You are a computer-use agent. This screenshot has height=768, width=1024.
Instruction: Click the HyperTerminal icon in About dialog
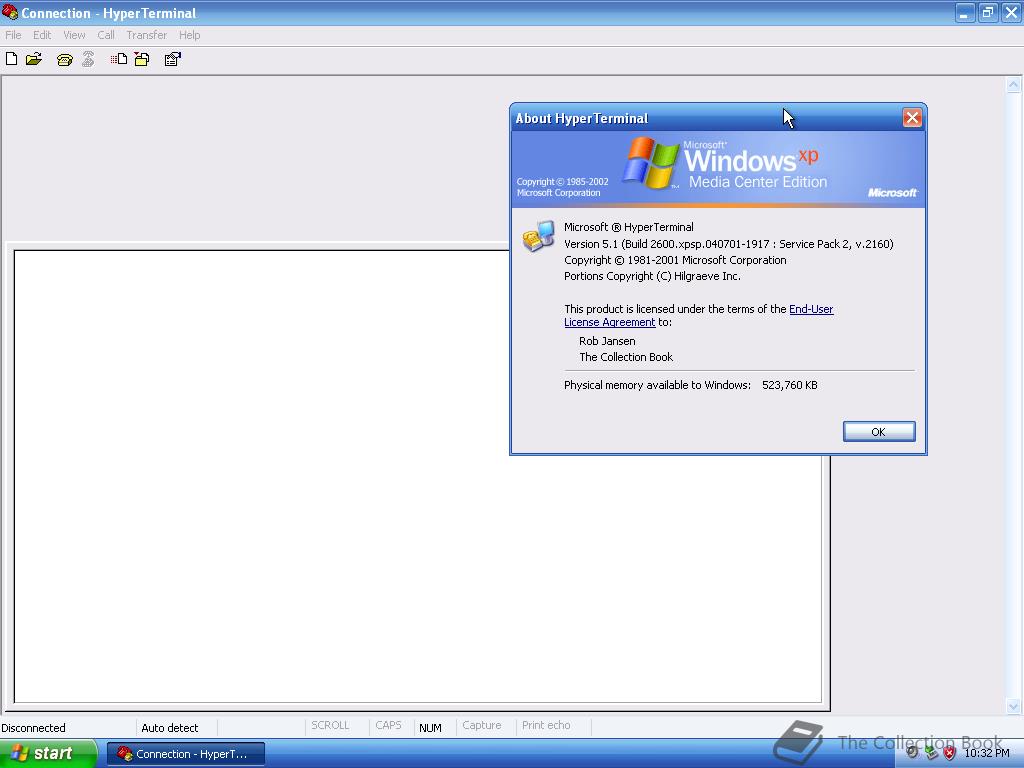pyautogui.click(x=539, y=236)
